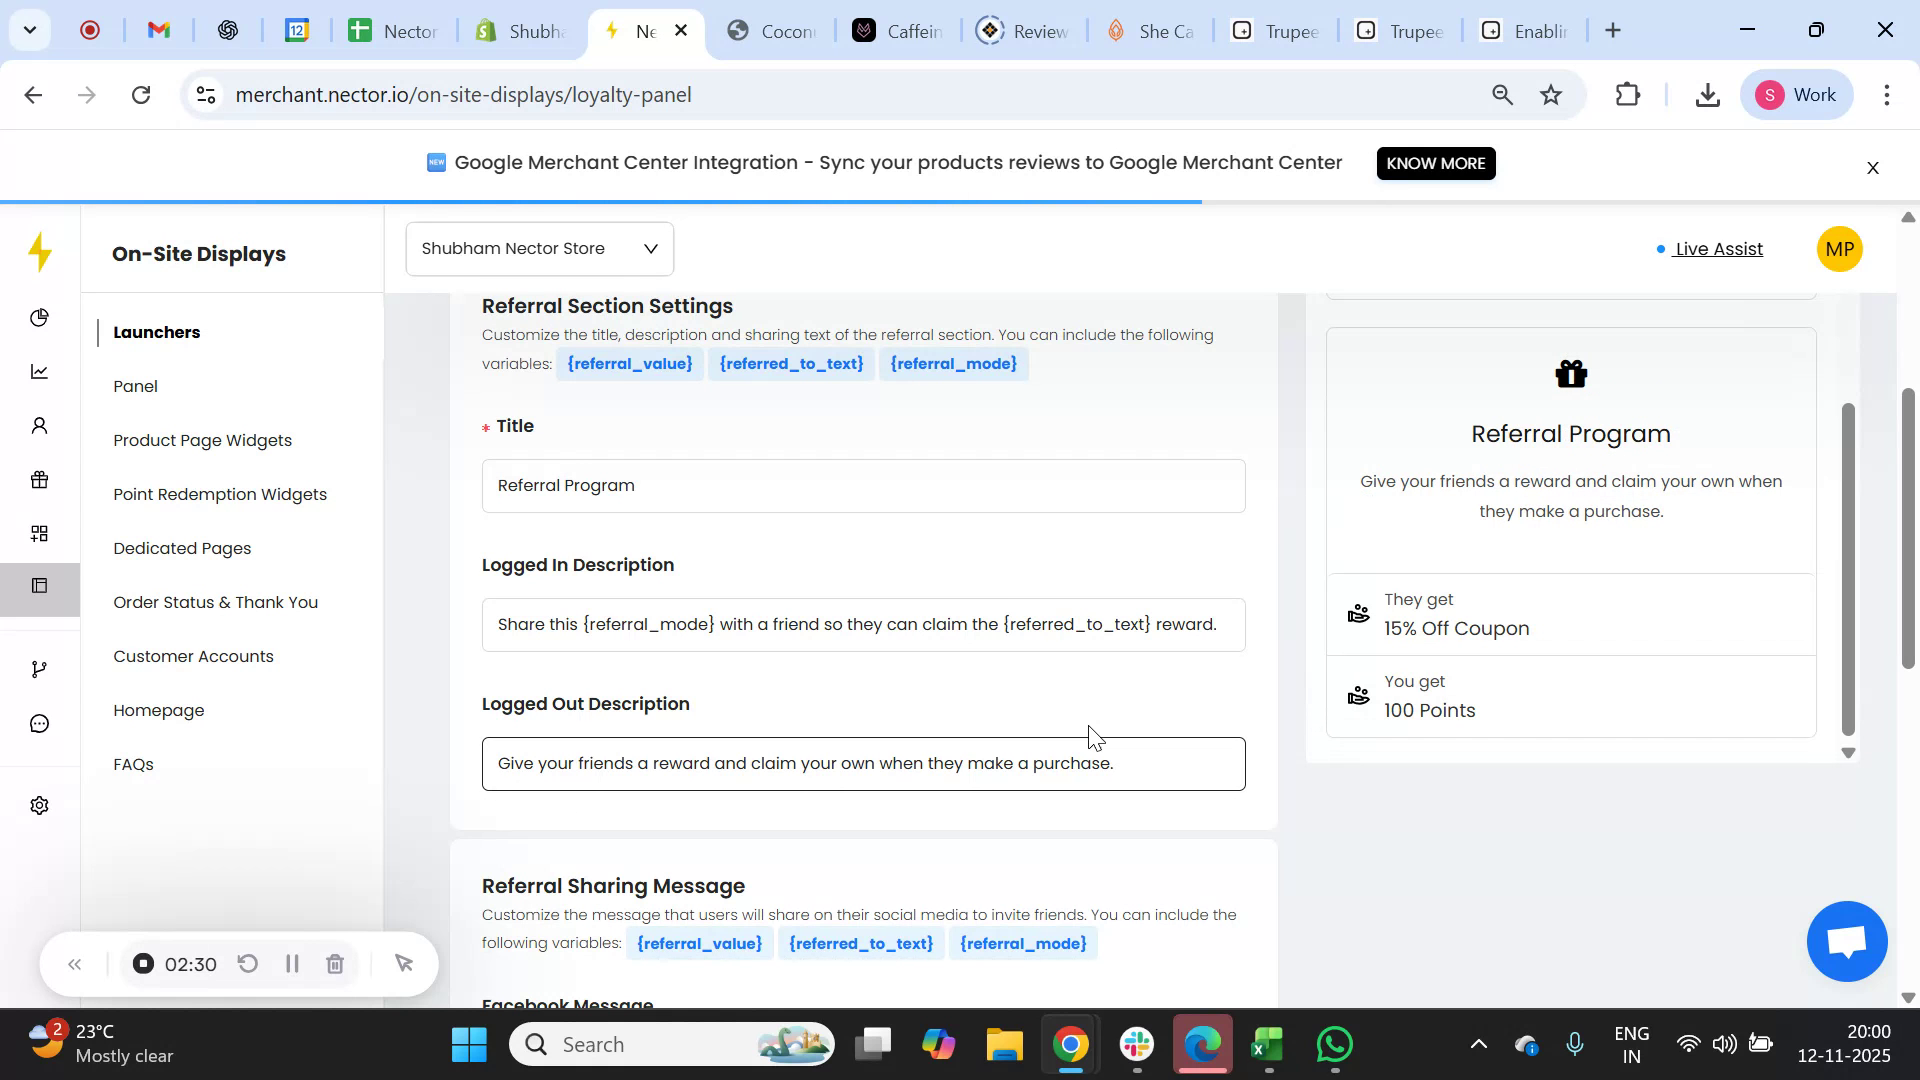1920x1080 pixels.
Task: Pause the screen recording
Action: 292,963
